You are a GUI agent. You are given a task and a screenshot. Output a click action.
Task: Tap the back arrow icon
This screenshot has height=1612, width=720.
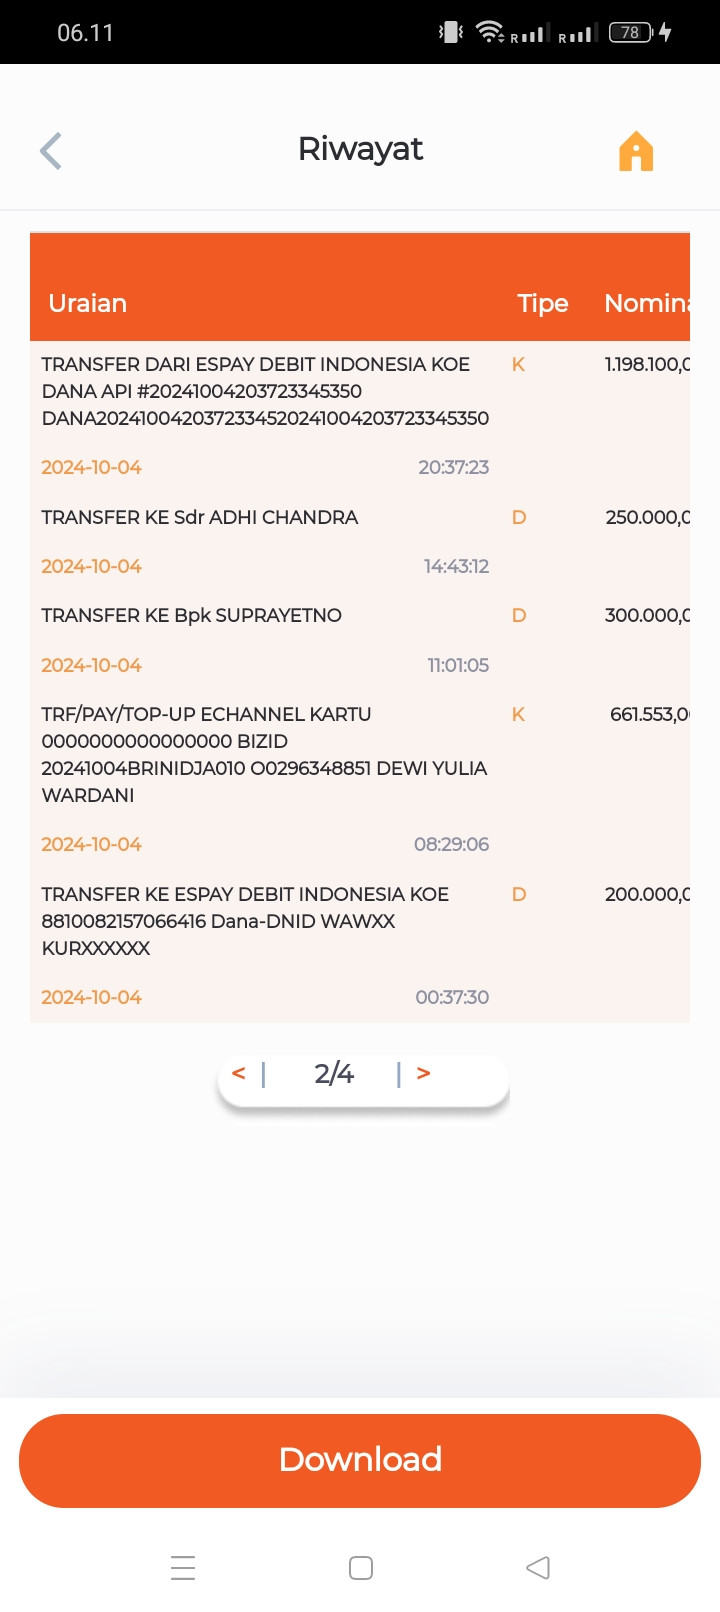coord(51,151)
